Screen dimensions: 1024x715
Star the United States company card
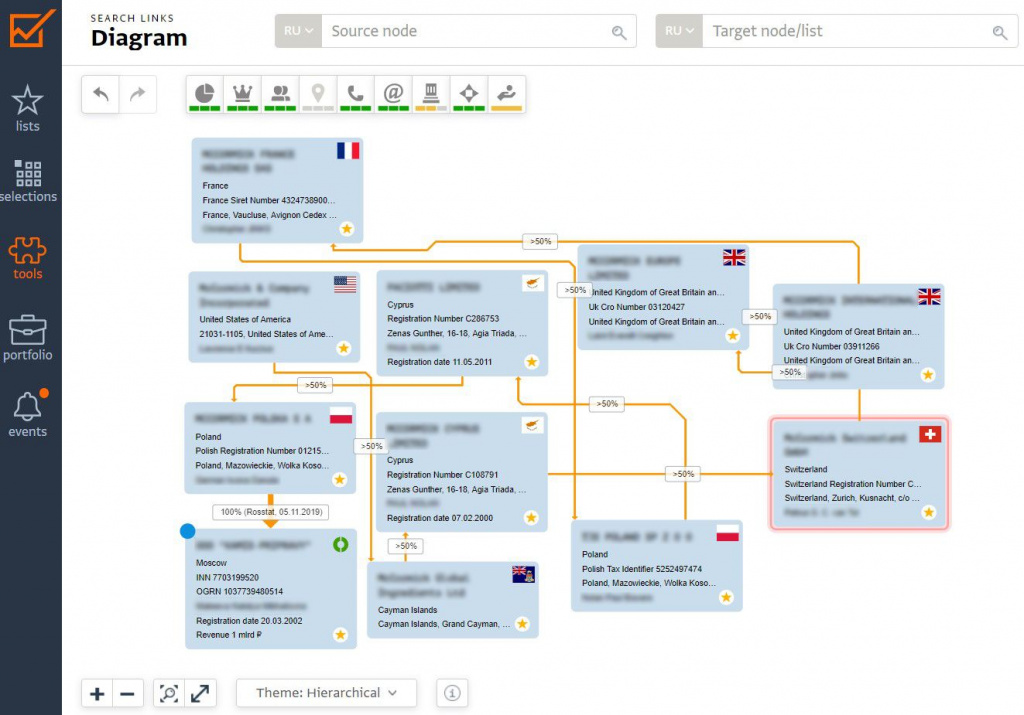click(x=344, y=348)
